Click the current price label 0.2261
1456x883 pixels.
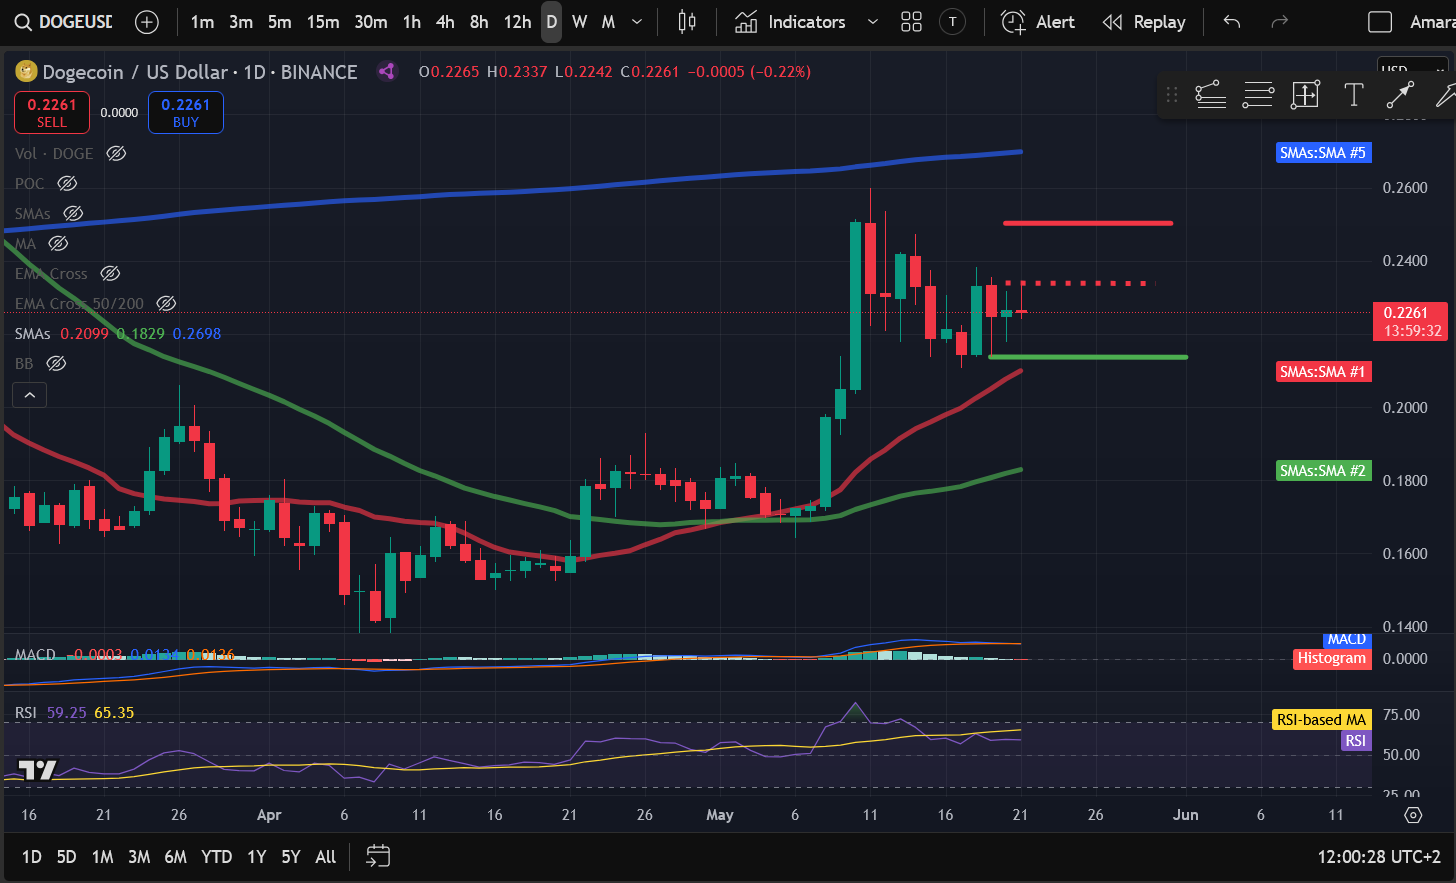tap(1410, 321)
